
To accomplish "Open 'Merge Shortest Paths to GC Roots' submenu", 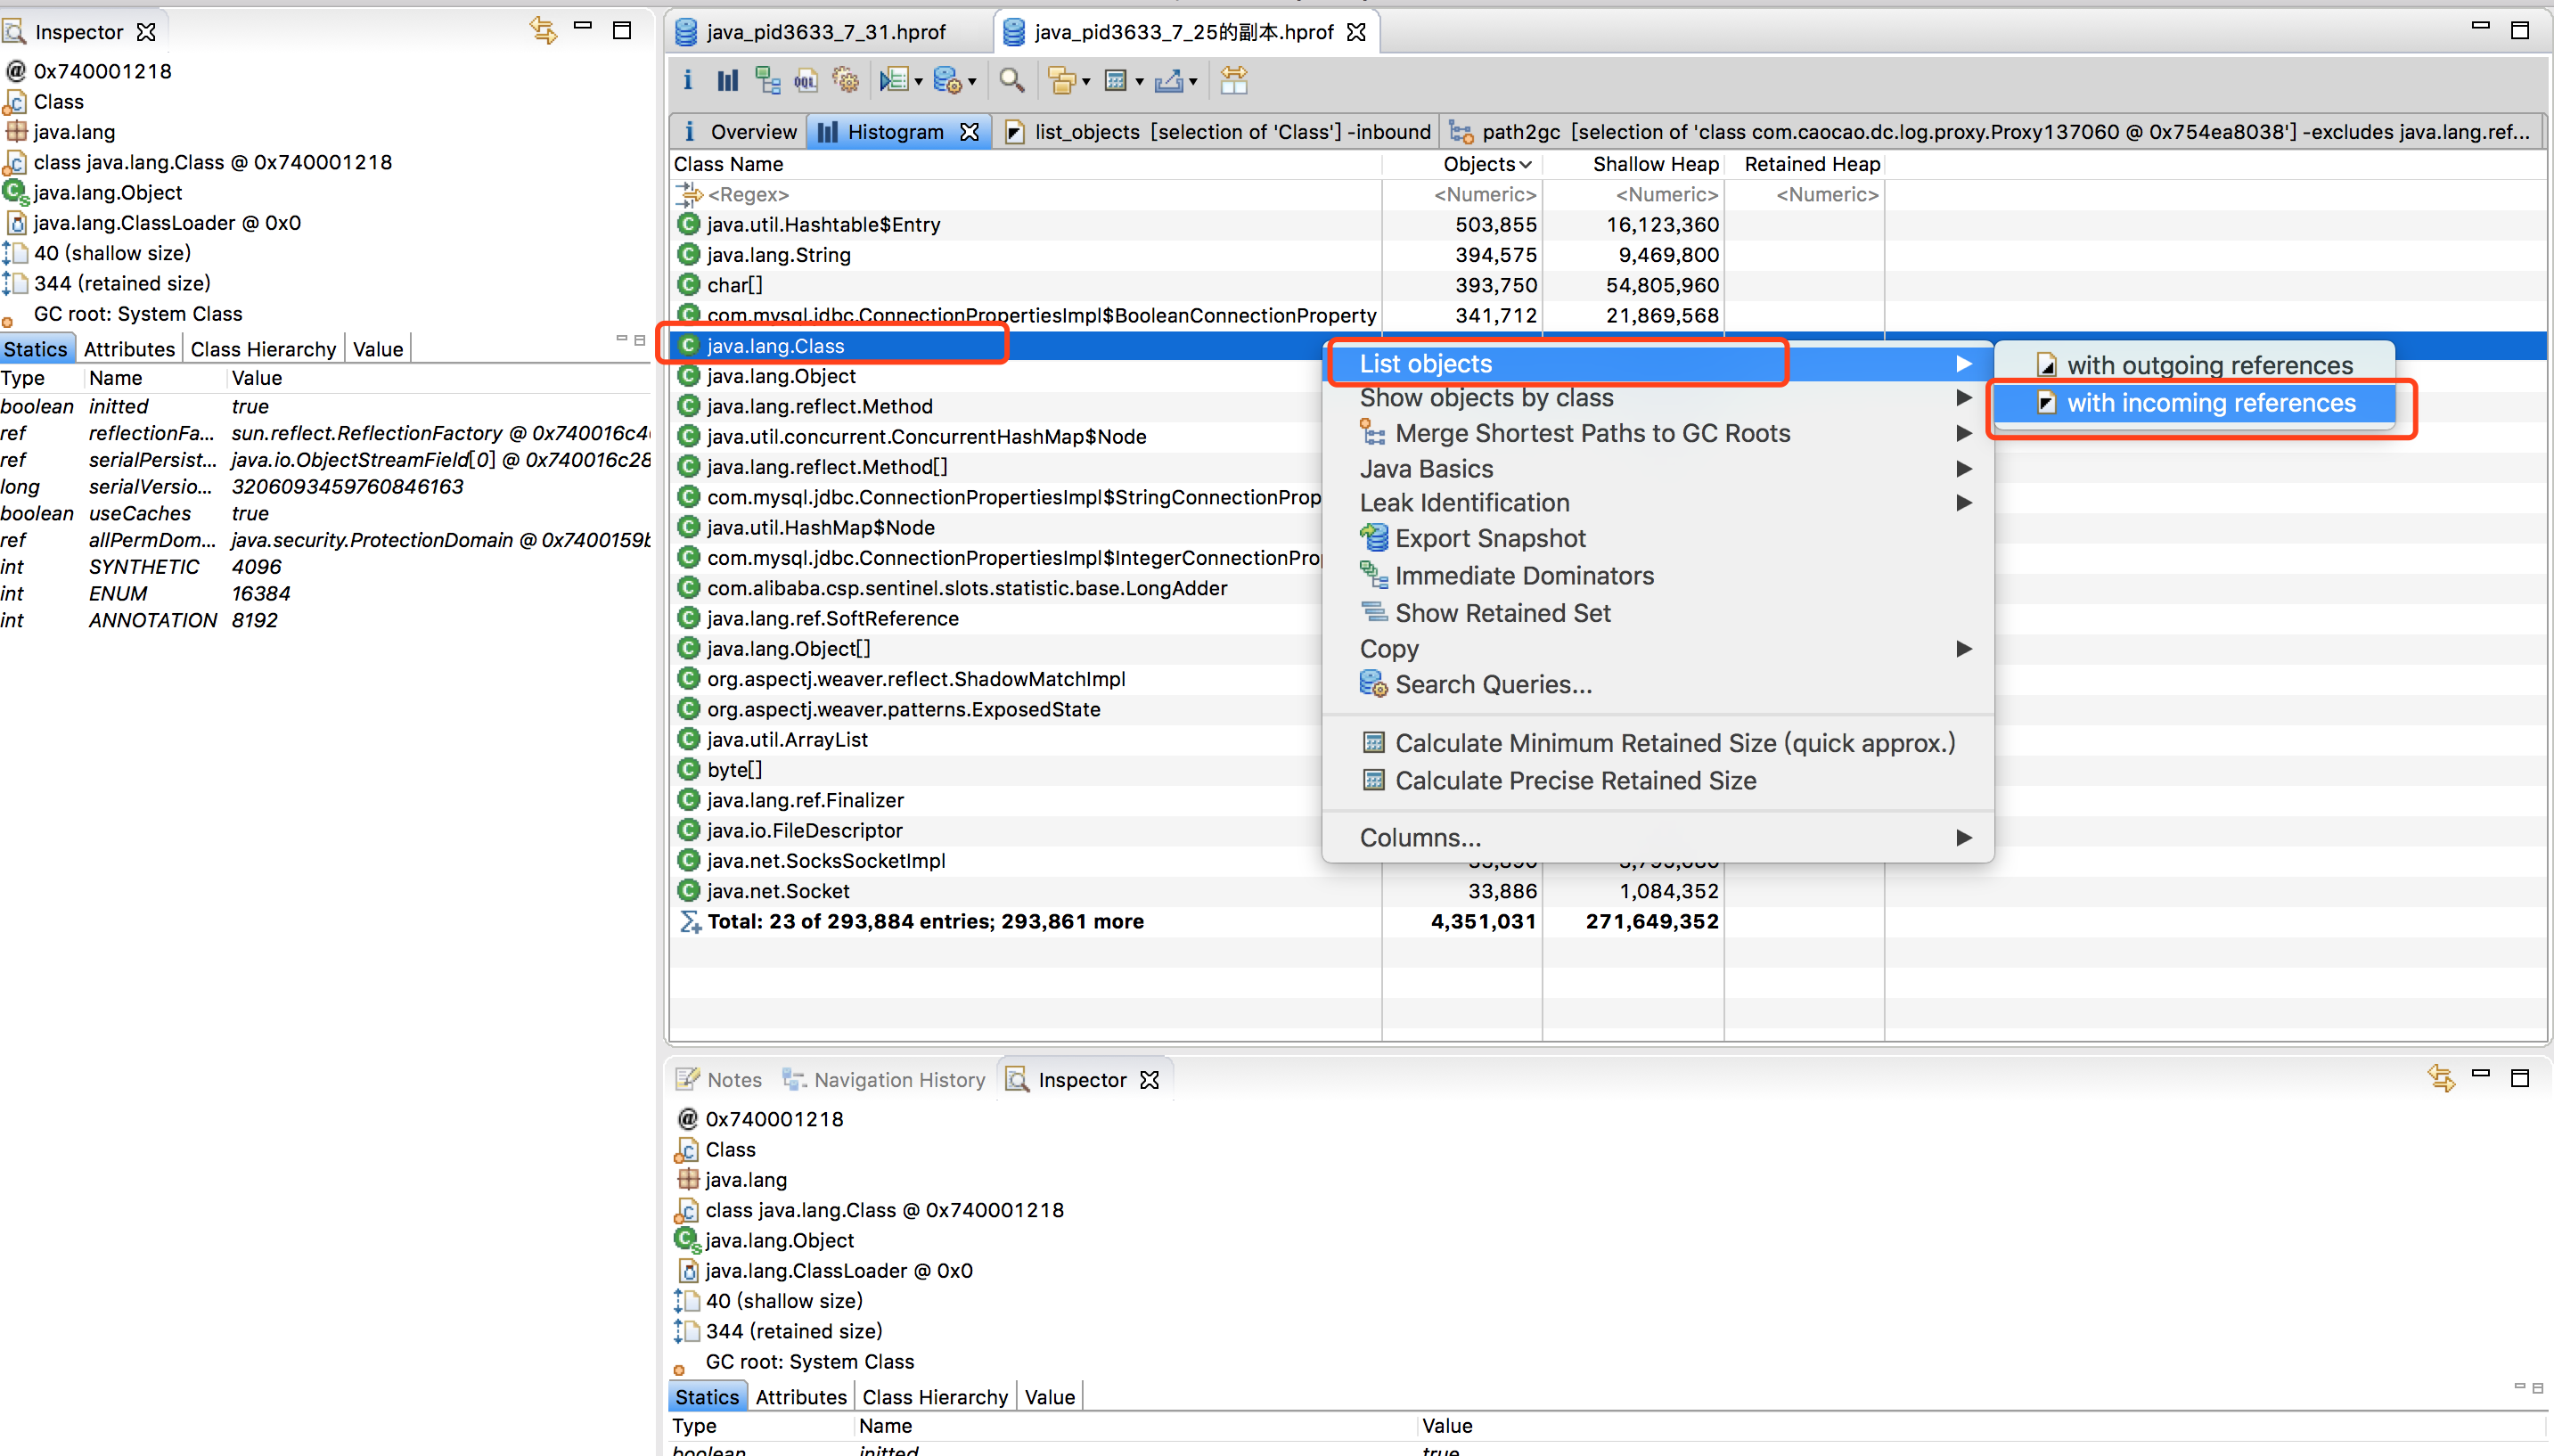I will coord(1657,433).
